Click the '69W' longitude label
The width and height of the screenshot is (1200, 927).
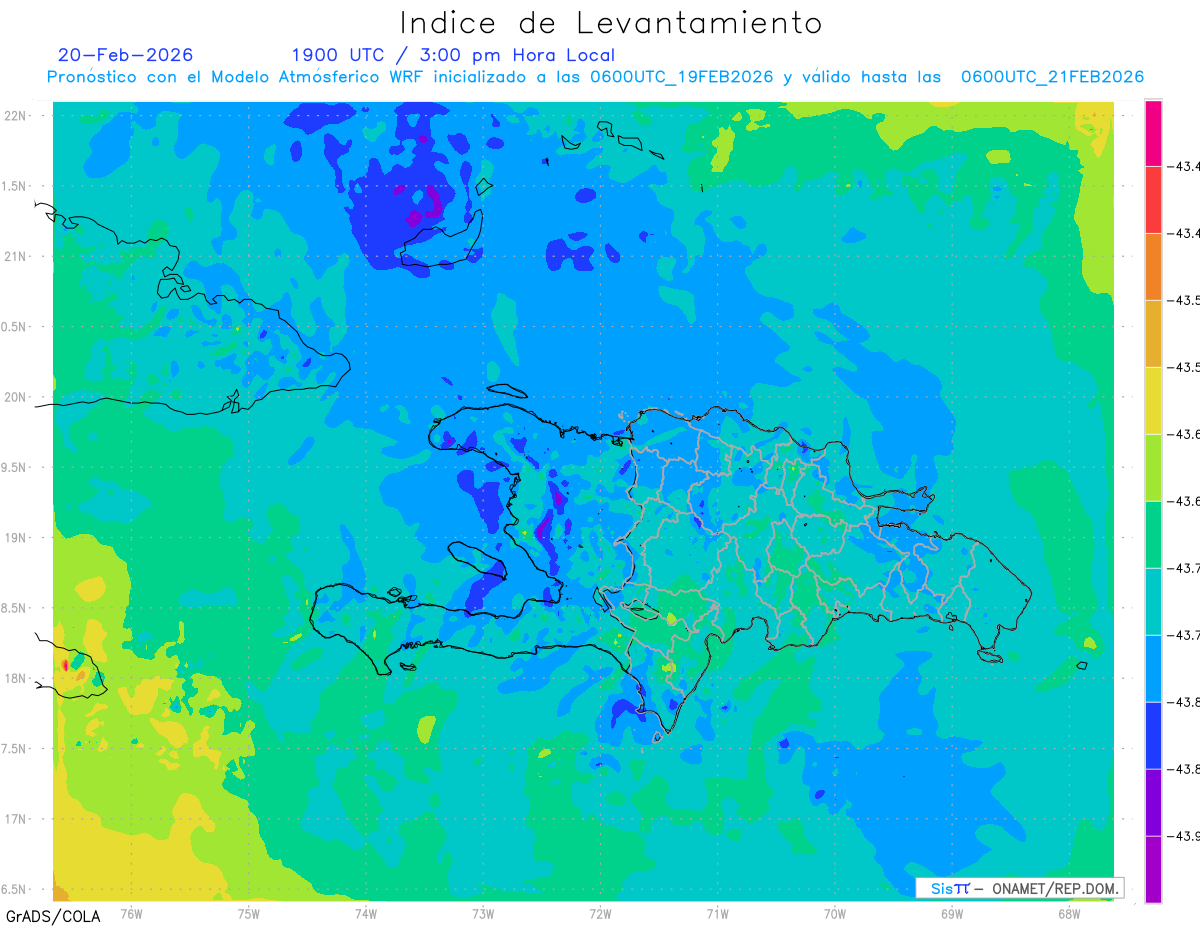point(952,913)
